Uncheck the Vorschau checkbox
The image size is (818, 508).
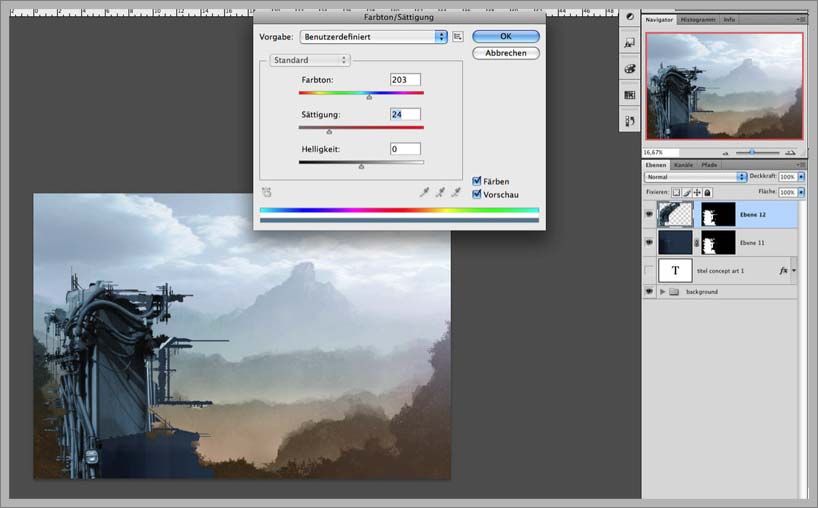tap(476, 194)
